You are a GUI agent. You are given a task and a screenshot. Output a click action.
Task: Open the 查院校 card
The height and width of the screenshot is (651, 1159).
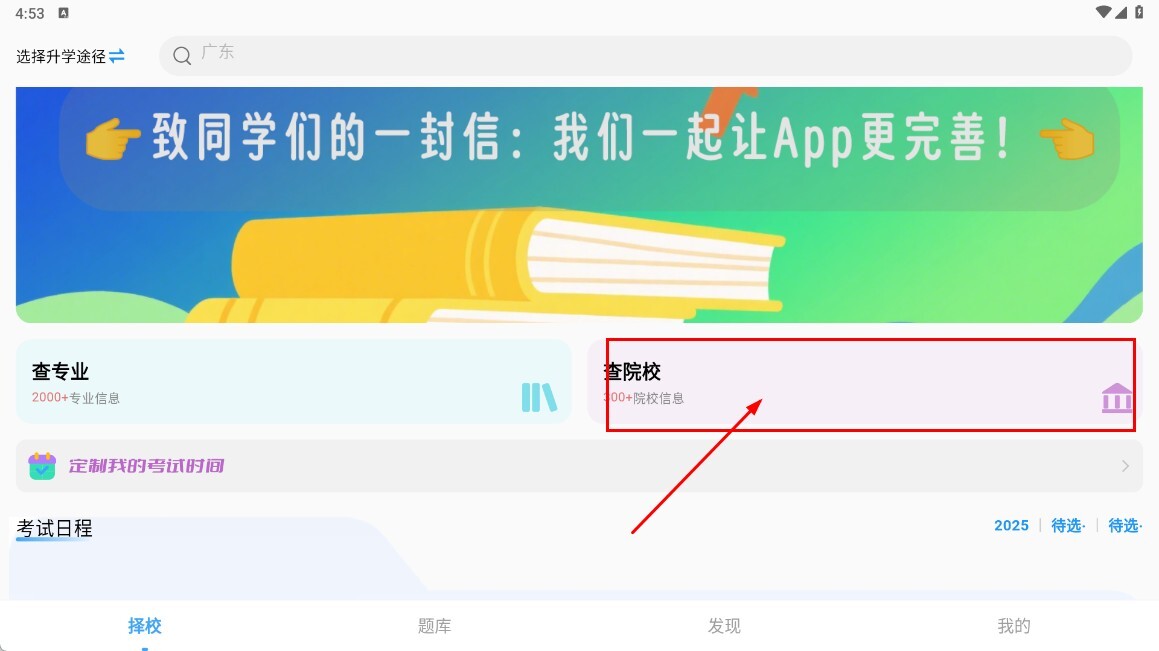[x=865, y=382]
